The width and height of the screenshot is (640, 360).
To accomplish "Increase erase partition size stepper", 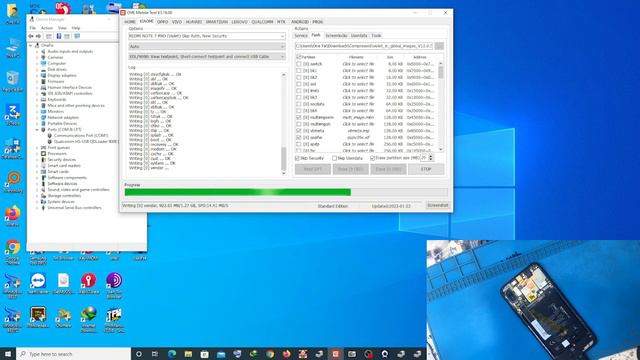I will [431, 156].
